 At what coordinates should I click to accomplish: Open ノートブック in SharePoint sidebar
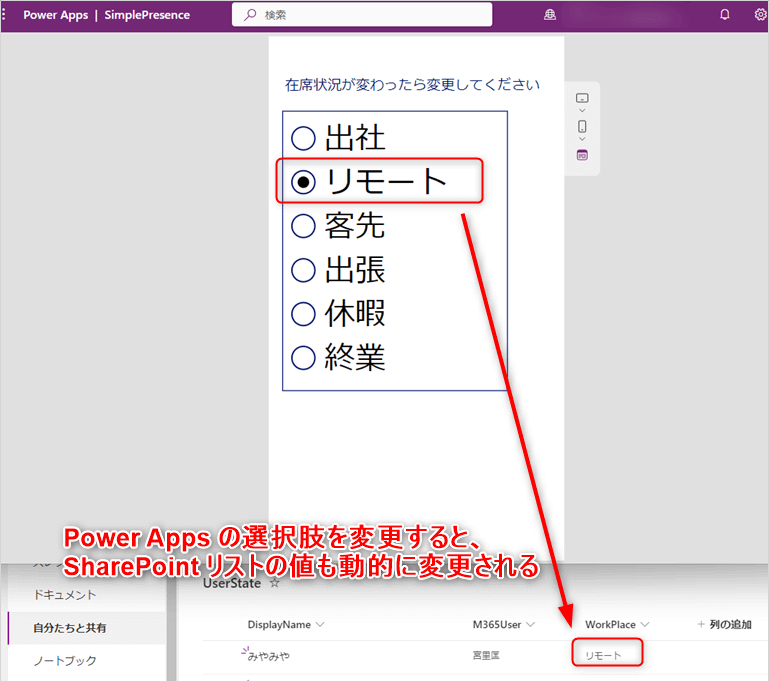(65, 661)
